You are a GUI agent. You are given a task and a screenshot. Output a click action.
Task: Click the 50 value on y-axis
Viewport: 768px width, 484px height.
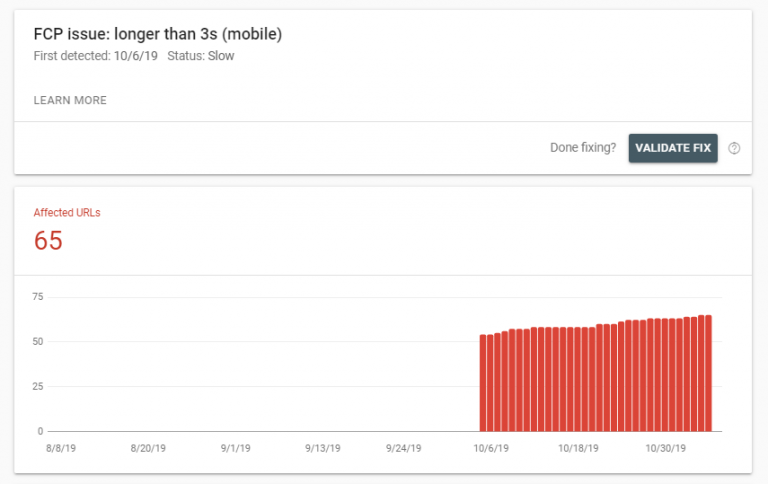[38, 341]
